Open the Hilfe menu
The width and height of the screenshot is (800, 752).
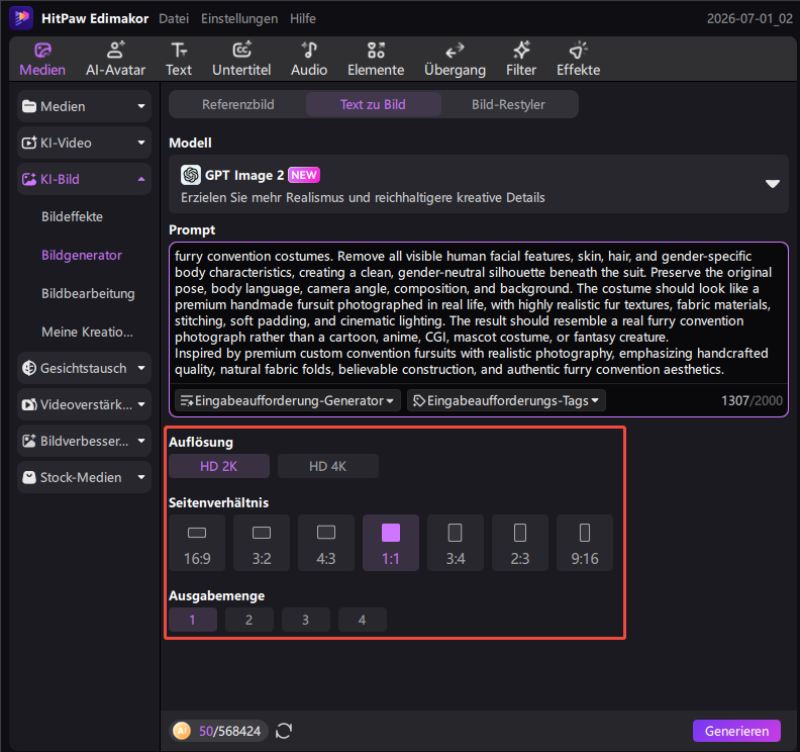pyautogui.click(x=303, y=19)
